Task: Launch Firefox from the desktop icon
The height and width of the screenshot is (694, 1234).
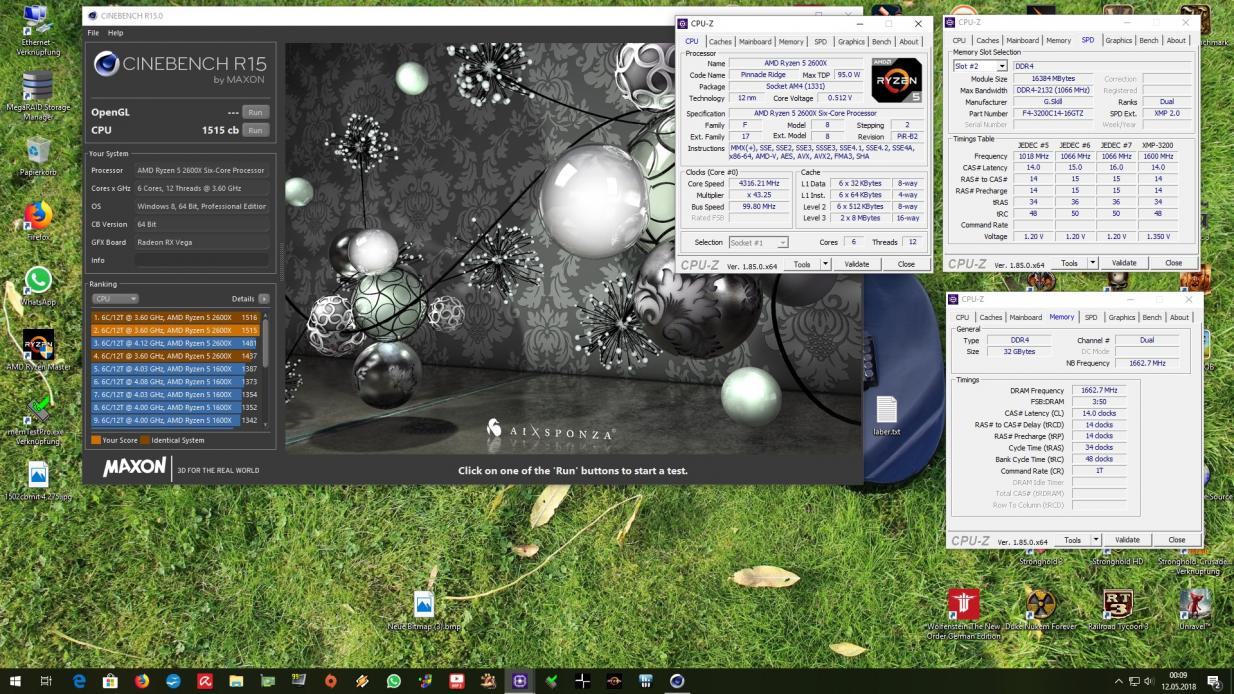Action: (38, 221)
